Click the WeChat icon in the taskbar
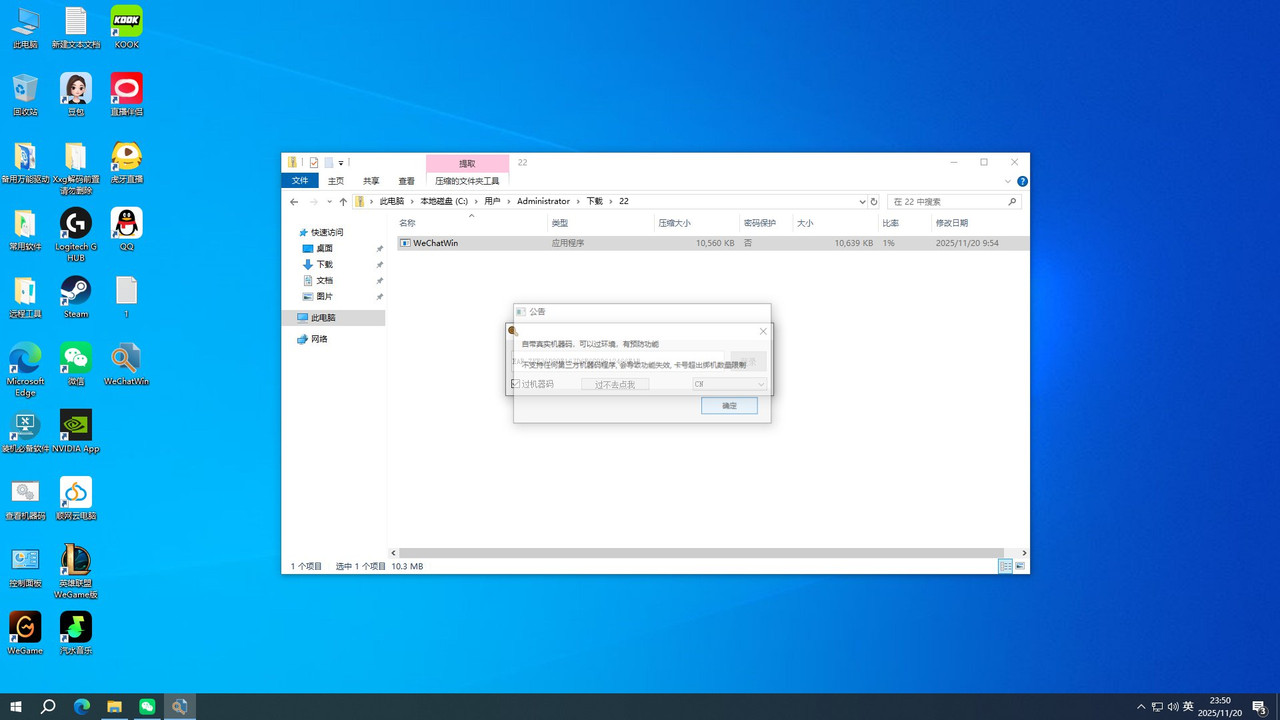Image resolution: width=1280 pixels, height=720 pixels. point(147,706)
